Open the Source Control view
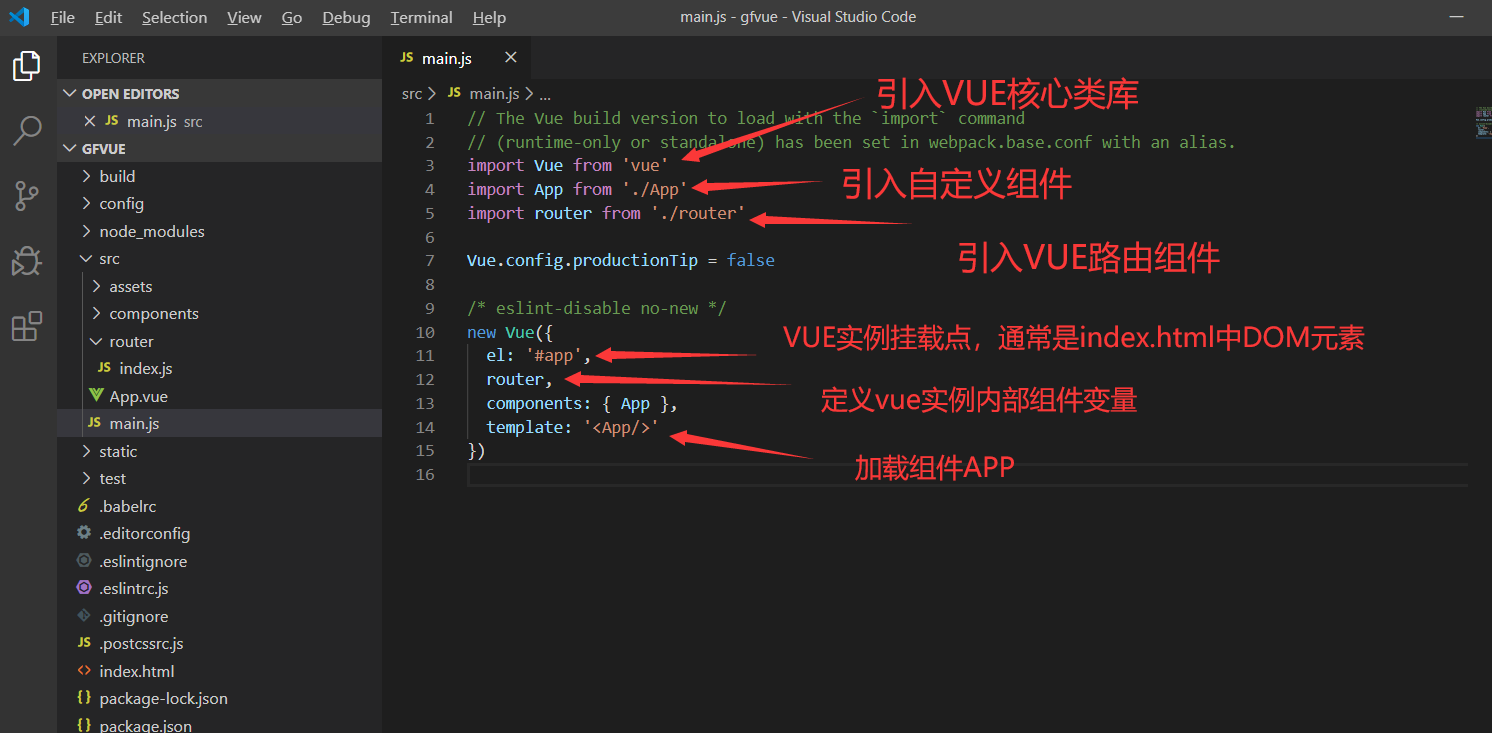Screen dimensions: 1492x733 click(27, 196)
